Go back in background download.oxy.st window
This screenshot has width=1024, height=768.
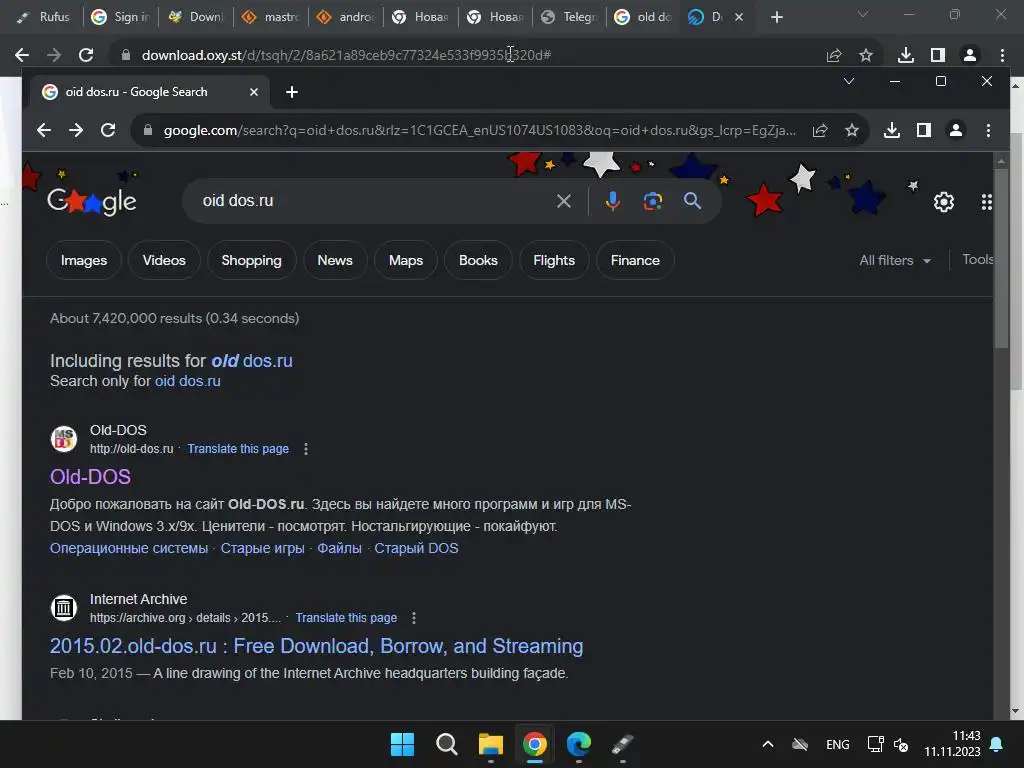[x=22, y=55]
